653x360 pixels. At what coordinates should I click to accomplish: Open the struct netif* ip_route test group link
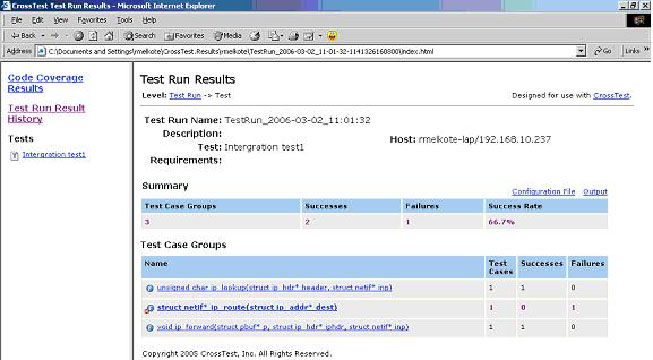(247, 308)
